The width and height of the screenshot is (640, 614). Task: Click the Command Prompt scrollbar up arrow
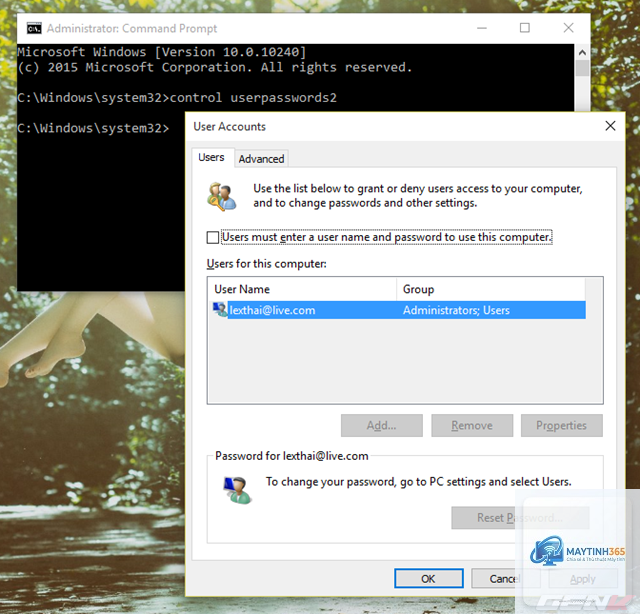click(x=582, y=52)
